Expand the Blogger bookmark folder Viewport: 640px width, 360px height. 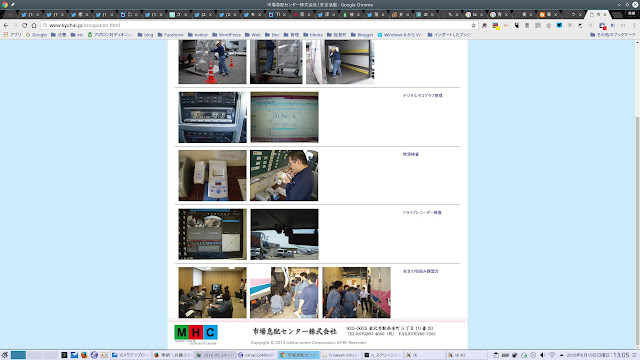pyautogui.click(x=362, y=35)
